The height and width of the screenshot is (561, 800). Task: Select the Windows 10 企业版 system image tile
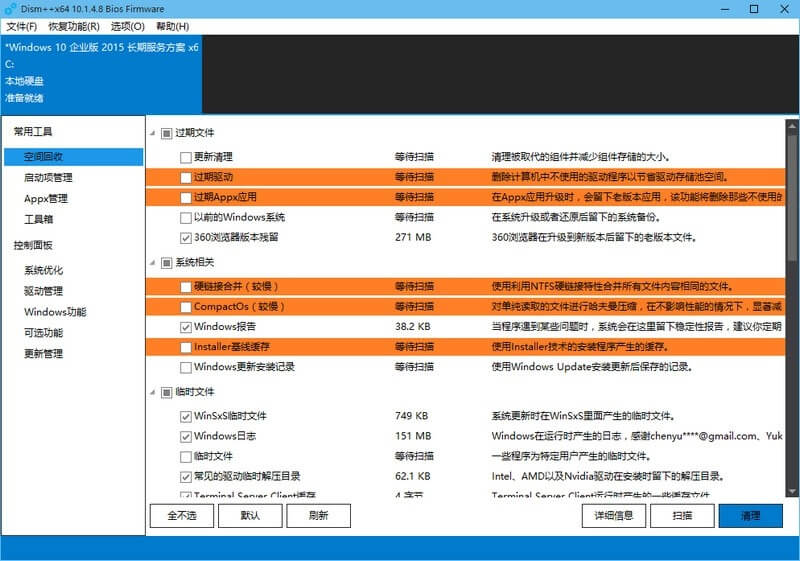(x=100, y=72)
